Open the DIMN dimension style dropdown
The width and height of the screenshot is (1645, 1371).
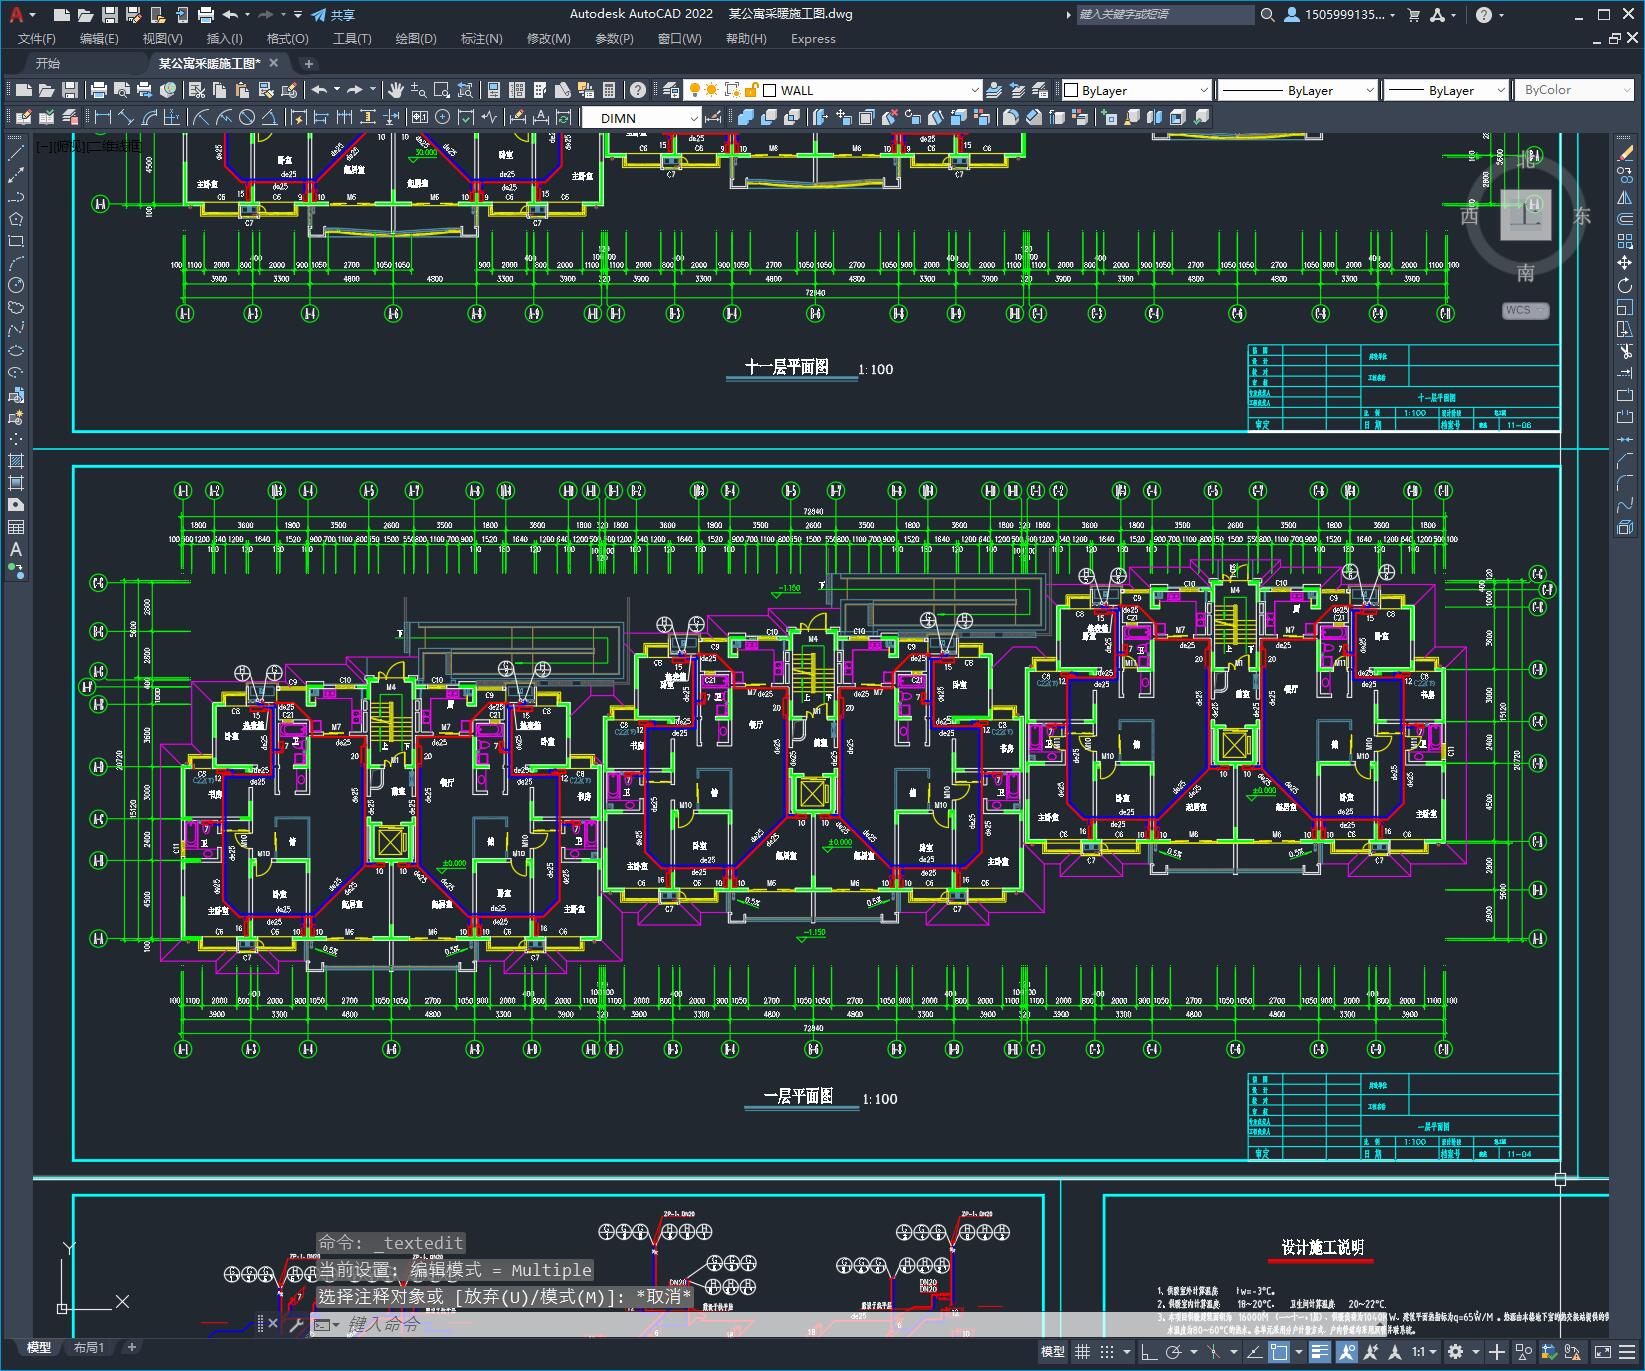(694, 118)
